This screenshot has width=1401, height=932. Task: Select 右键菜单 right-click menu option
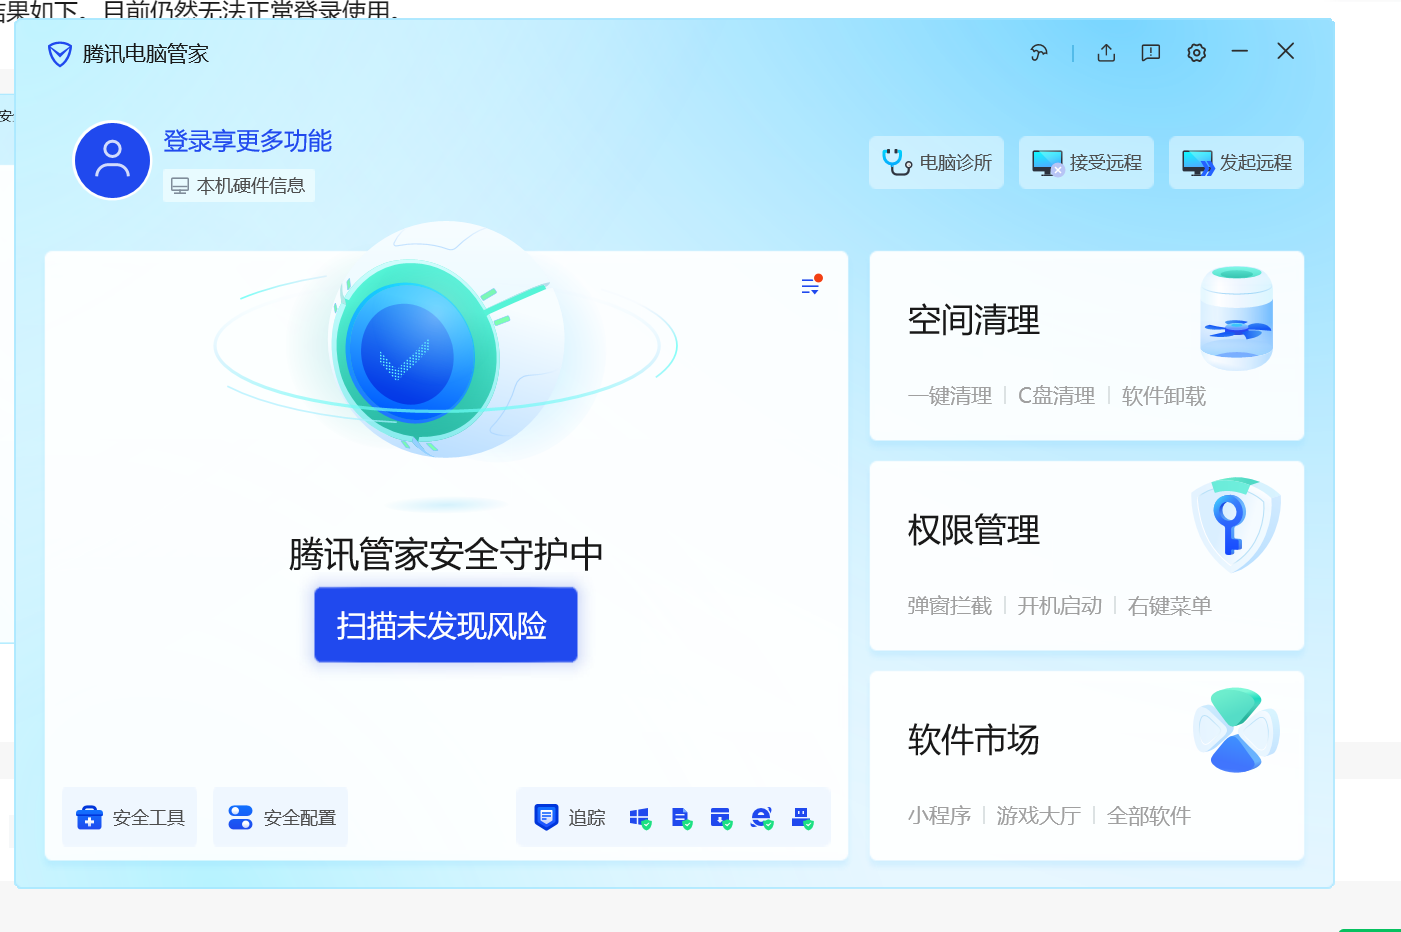[x=1170, y=606]
